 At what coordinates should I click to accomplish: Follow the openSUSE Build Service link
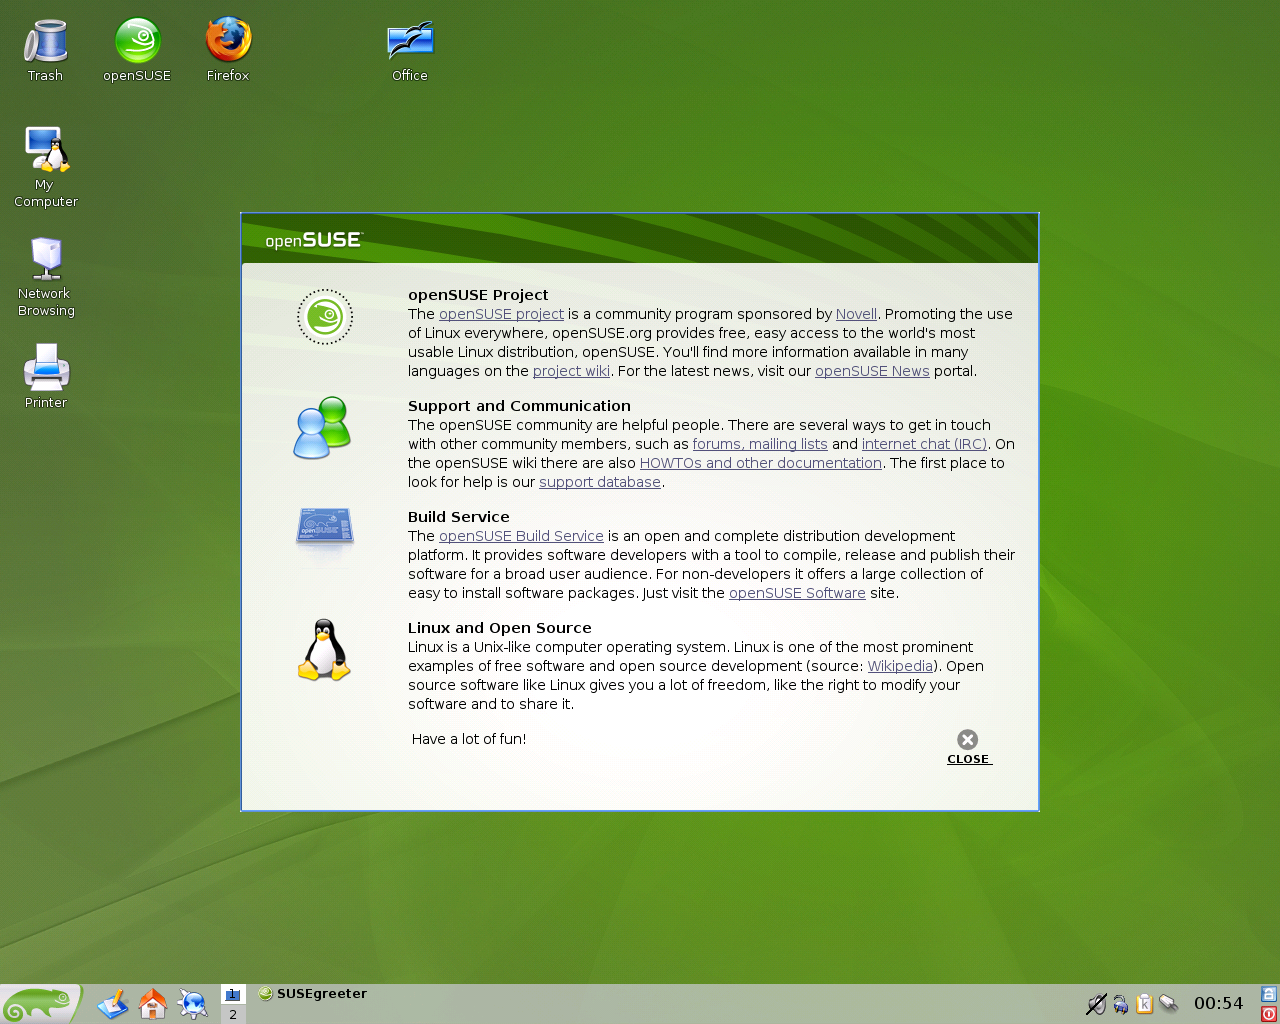pyautogui.click(x=521, y=536)
